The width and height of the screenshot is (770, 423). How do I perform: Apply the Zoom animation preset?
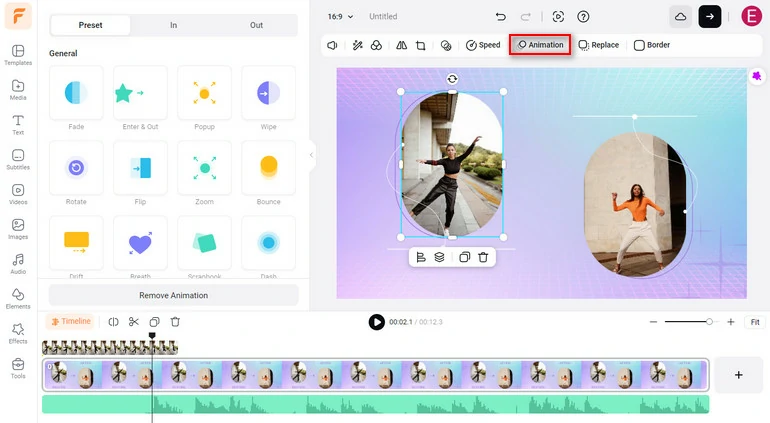204,168
